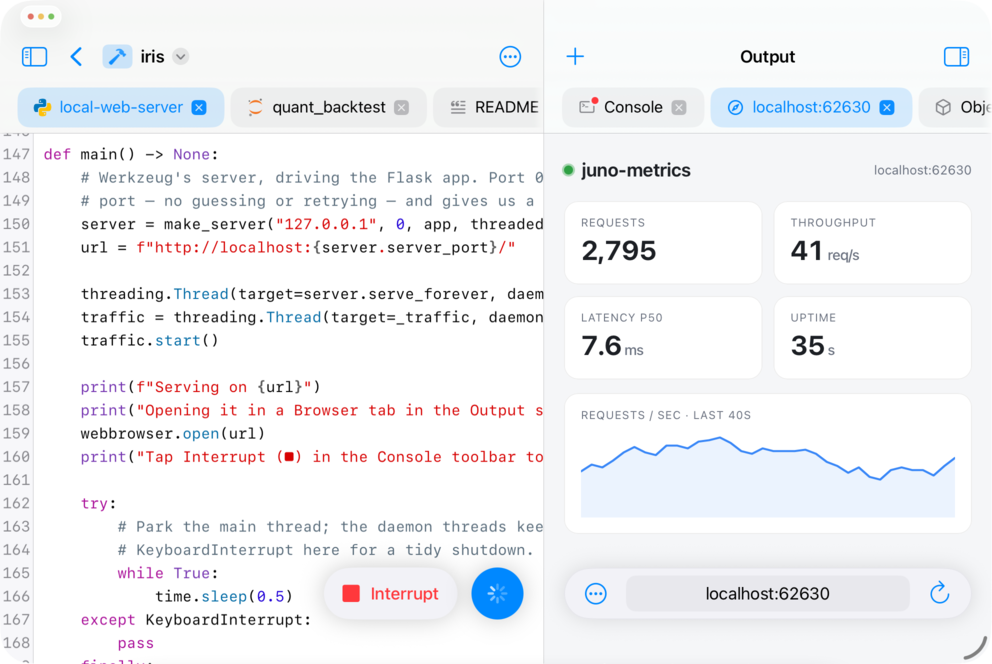Open browser options ellipsis menu

(595, 594)
